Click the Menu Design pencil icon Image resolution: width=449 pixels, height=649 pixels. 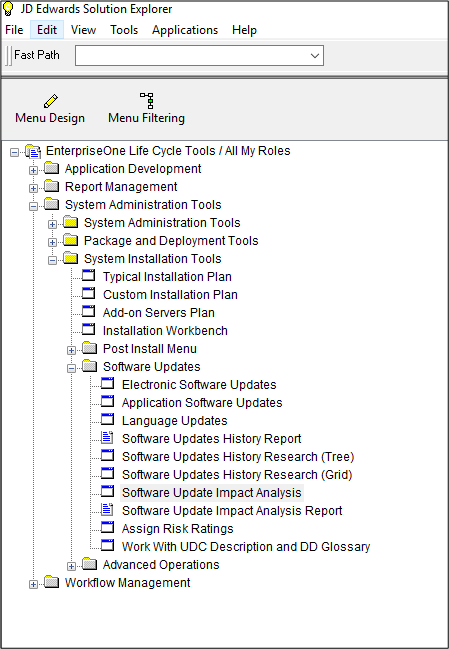click(x=50, y=101)
